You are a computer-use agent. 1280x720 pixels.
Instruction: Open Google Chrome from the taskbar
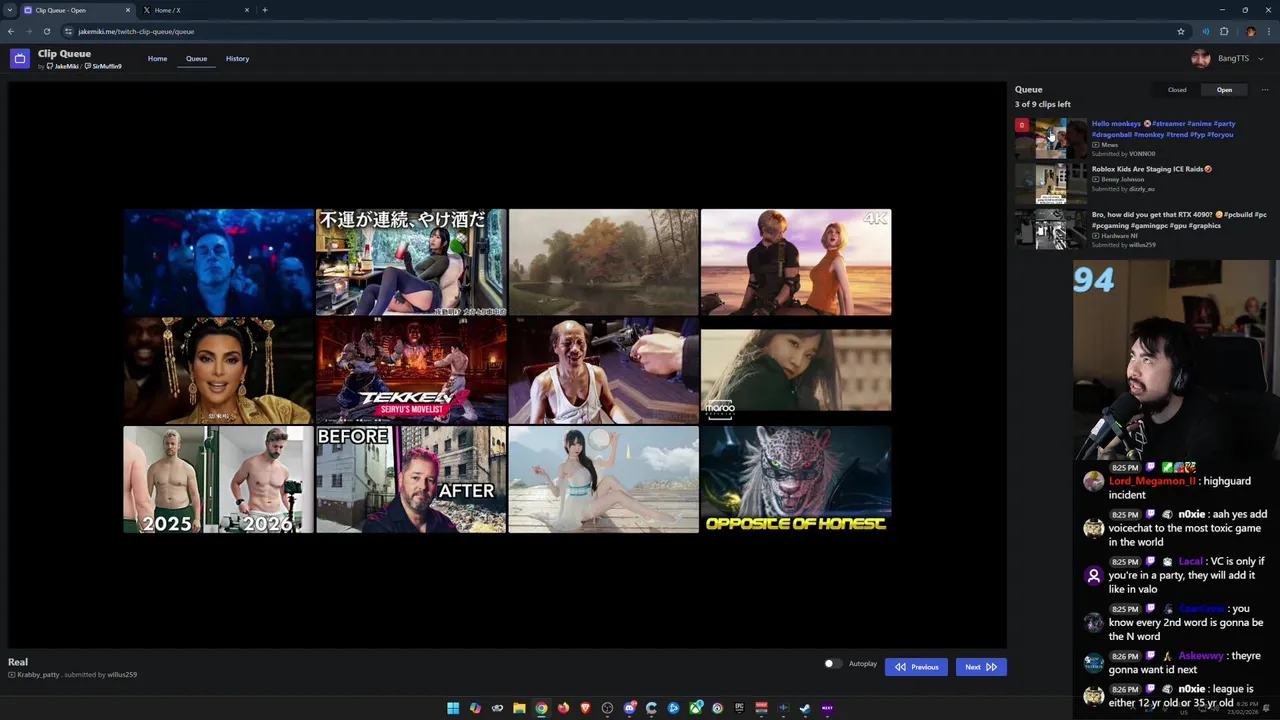click(541, 708)
